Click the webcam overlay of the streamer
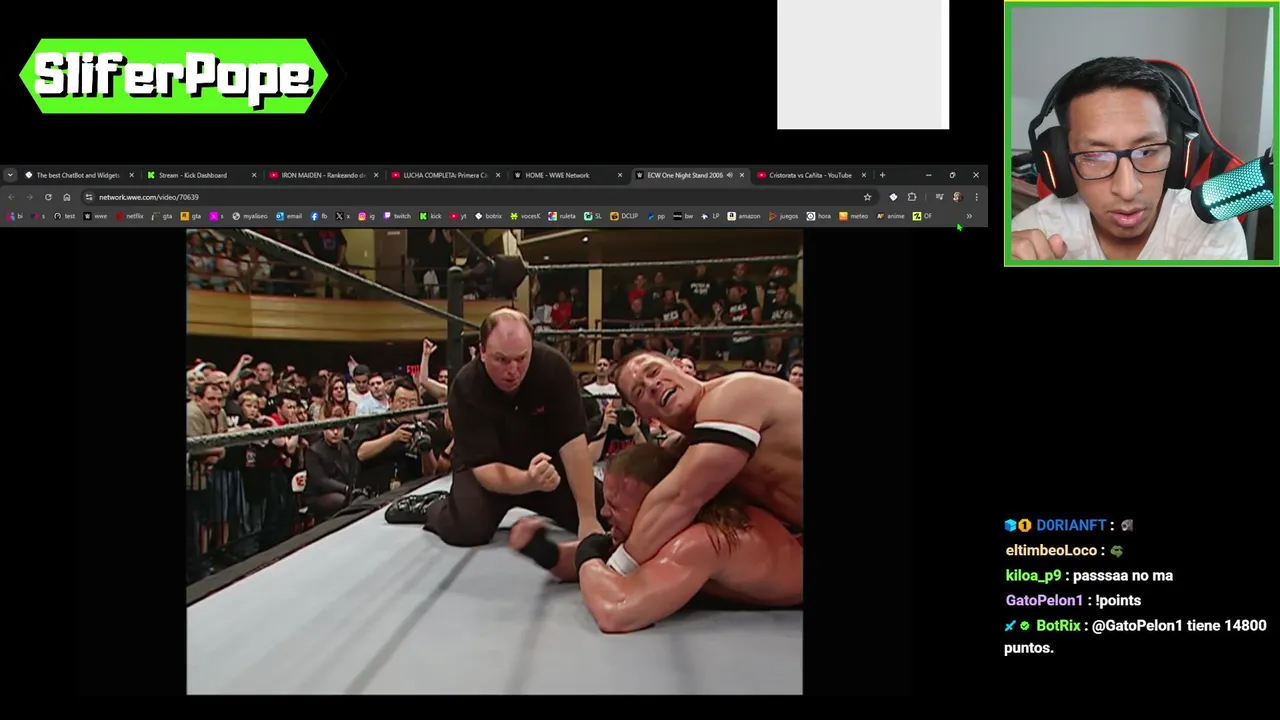1280x720 pixels. click(x=1141, y=134)
